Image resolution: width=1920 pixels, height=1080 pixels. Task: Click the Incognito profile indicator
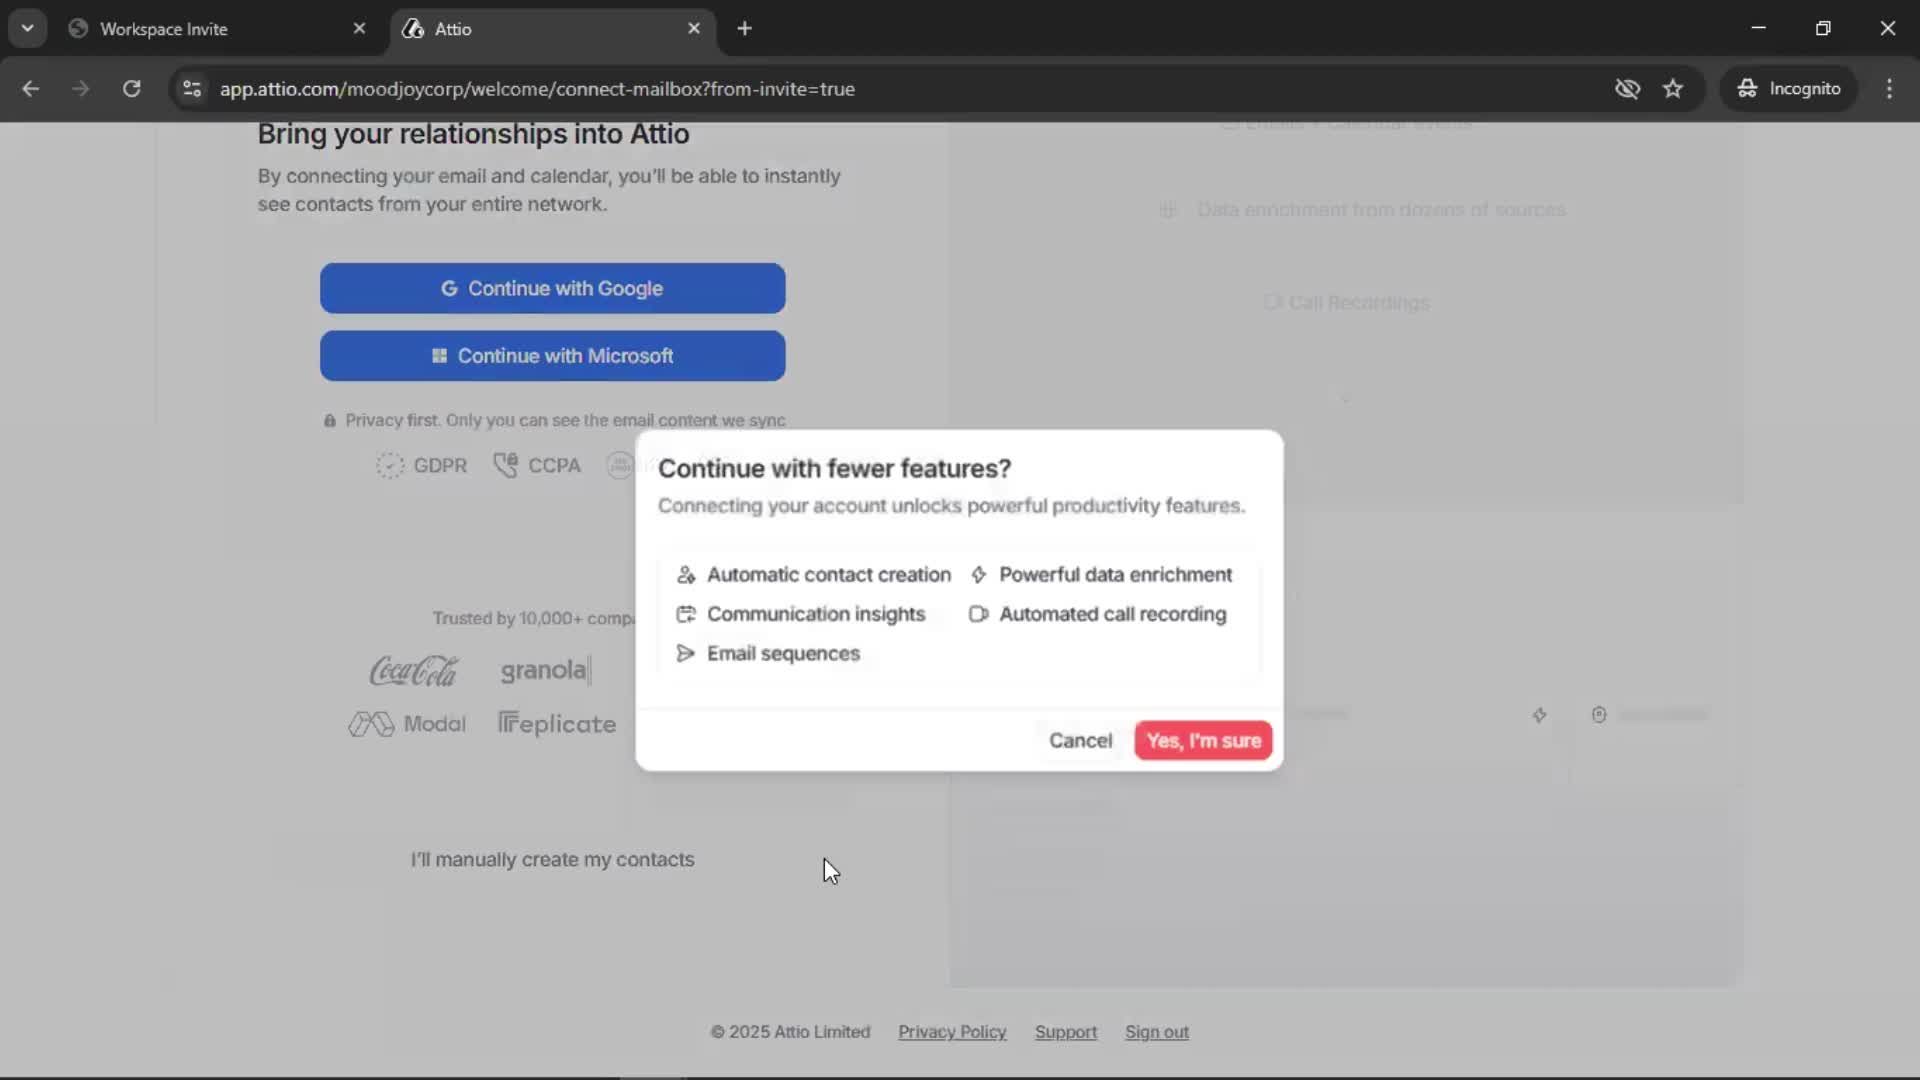[x=1789, y=88]
